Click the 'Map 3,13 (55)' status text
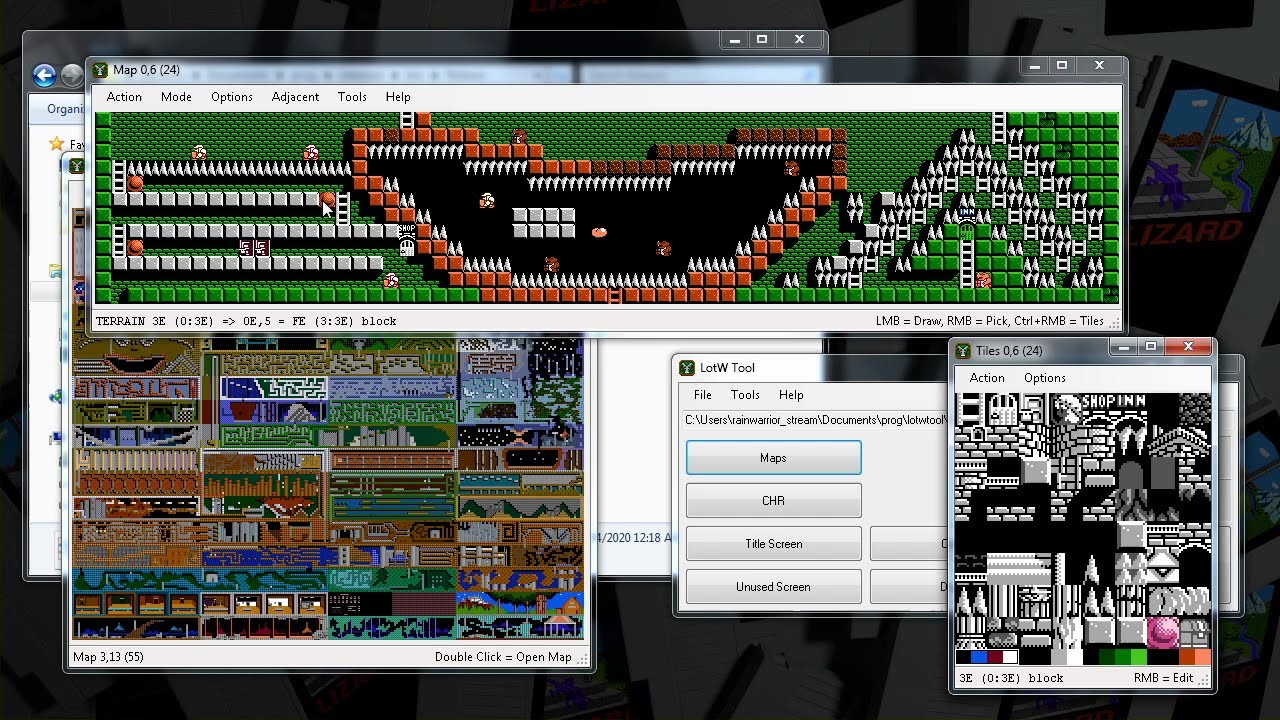The height and width of the screenshot is (720, 1280). click(x=108, y=657)
